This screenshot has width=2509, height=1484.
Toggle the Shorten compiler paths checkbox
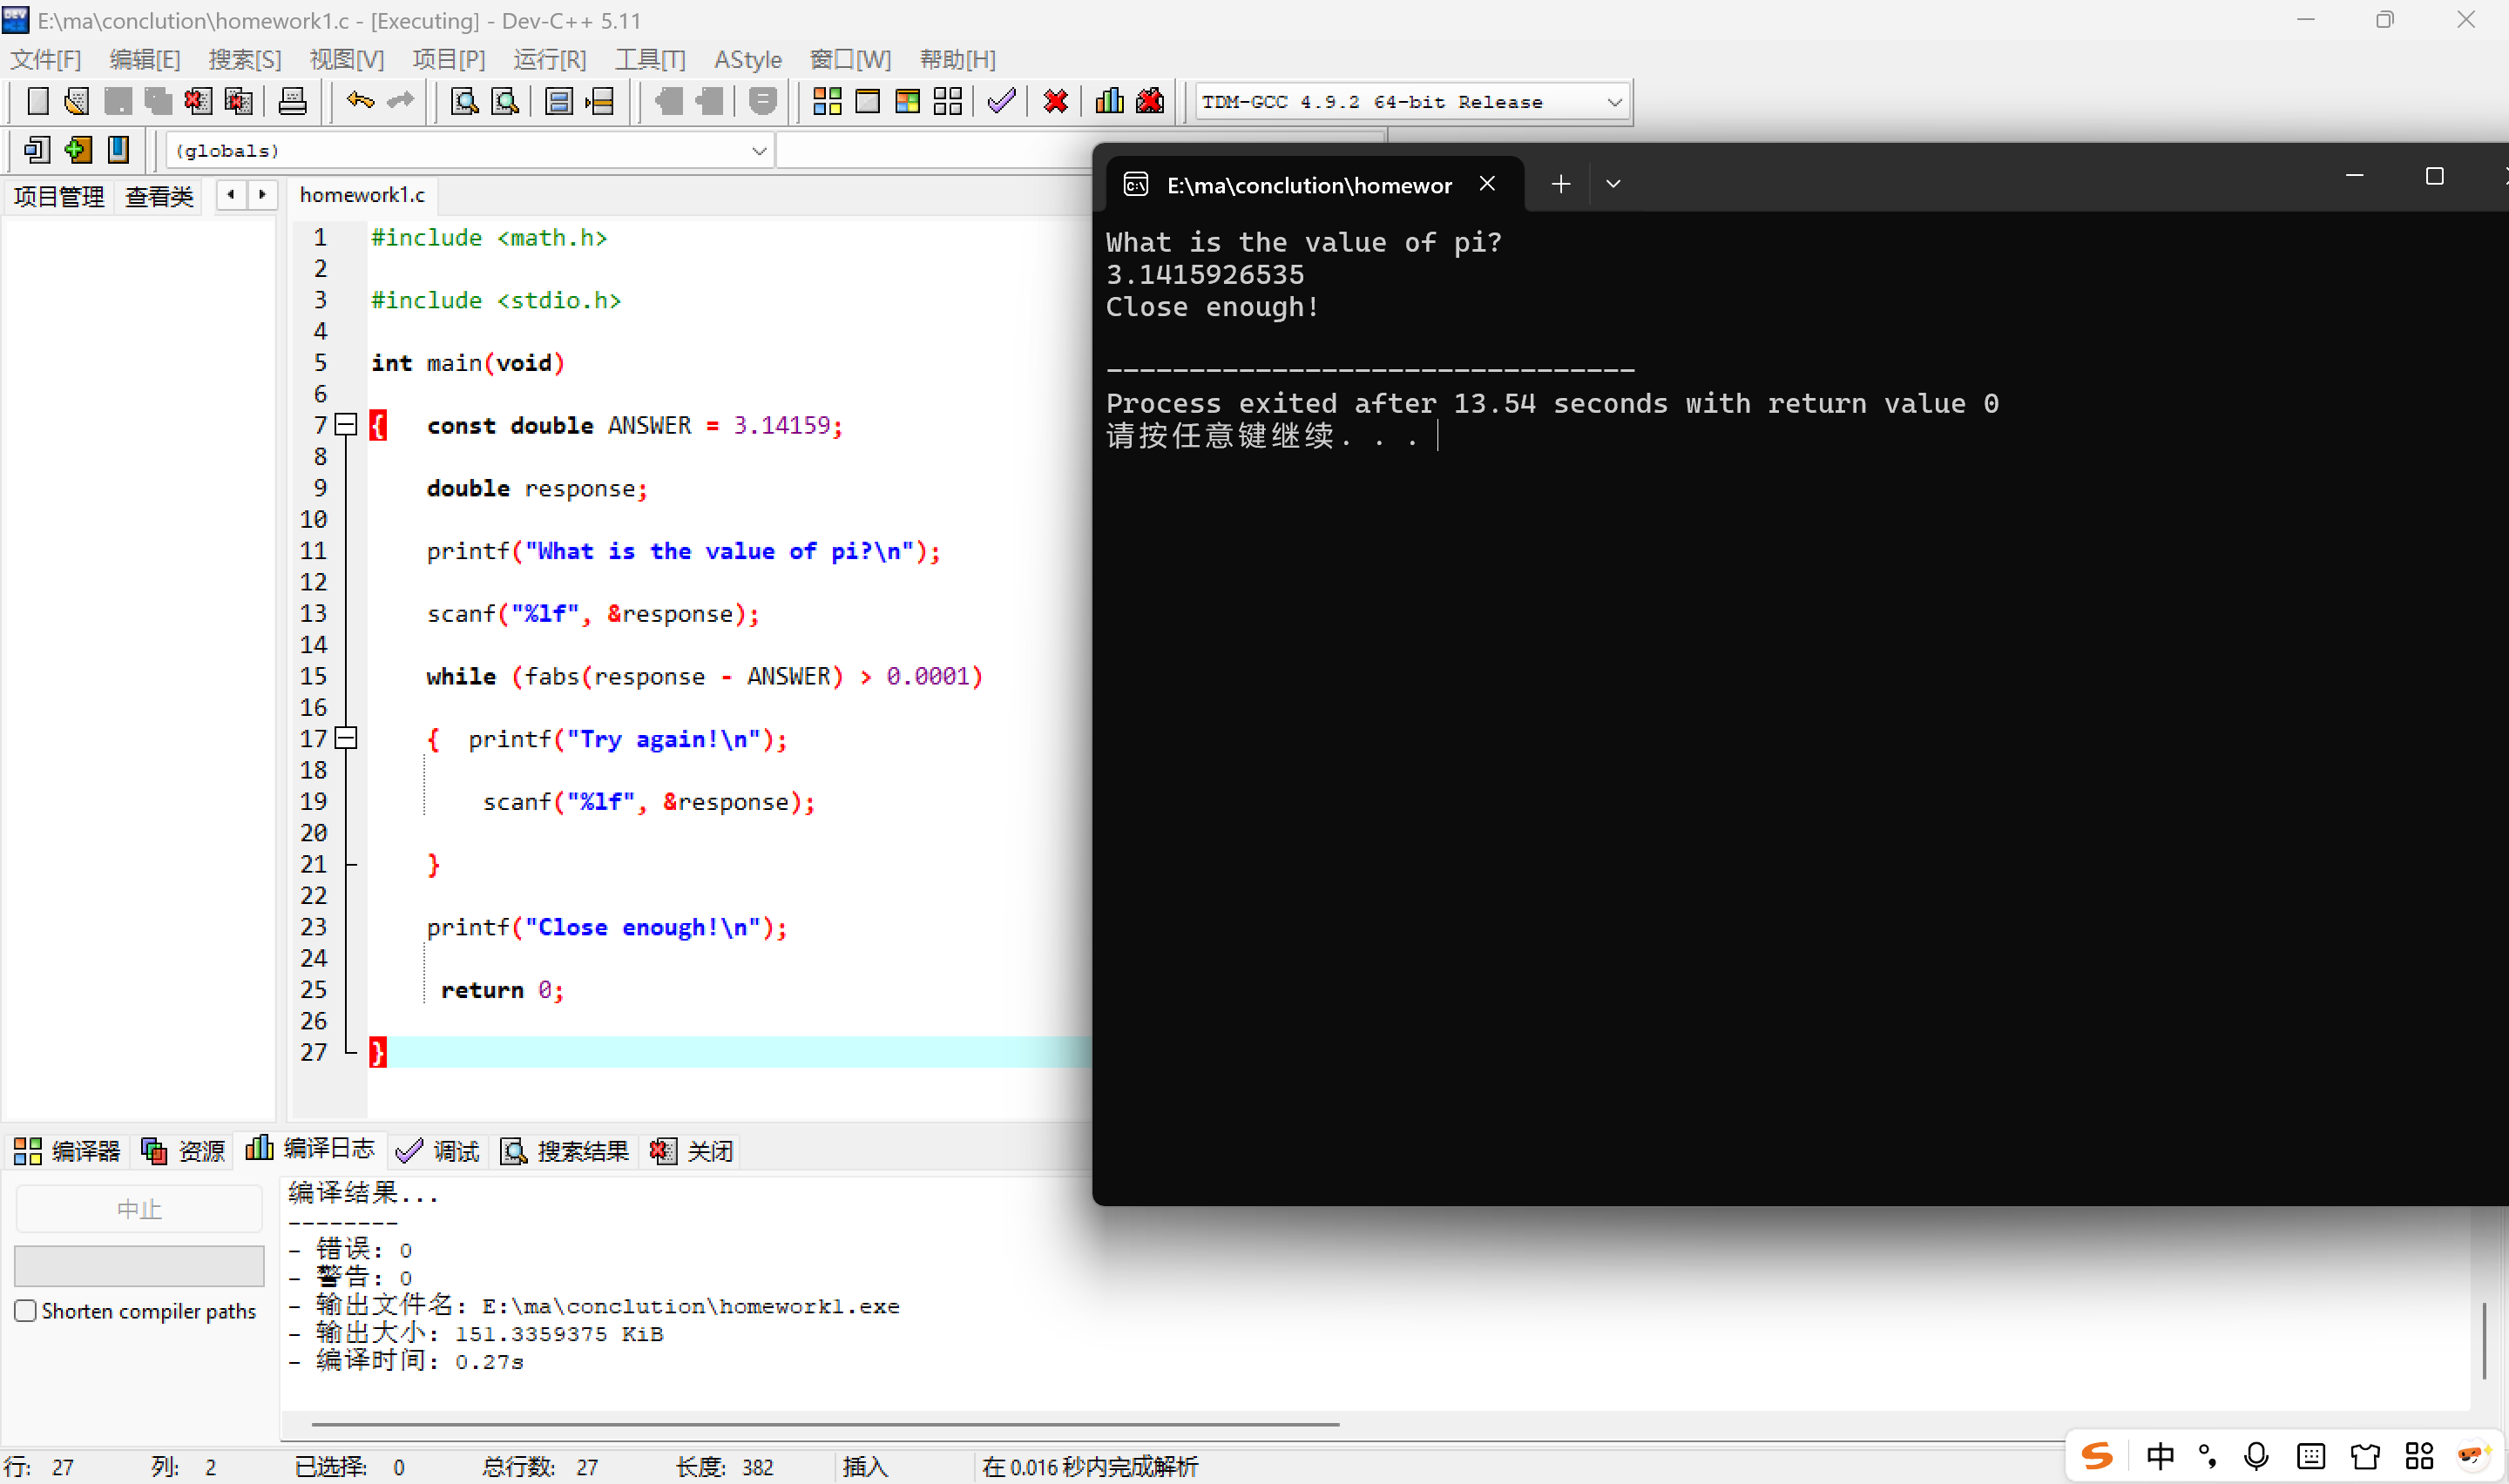[x=26, y=1311]
